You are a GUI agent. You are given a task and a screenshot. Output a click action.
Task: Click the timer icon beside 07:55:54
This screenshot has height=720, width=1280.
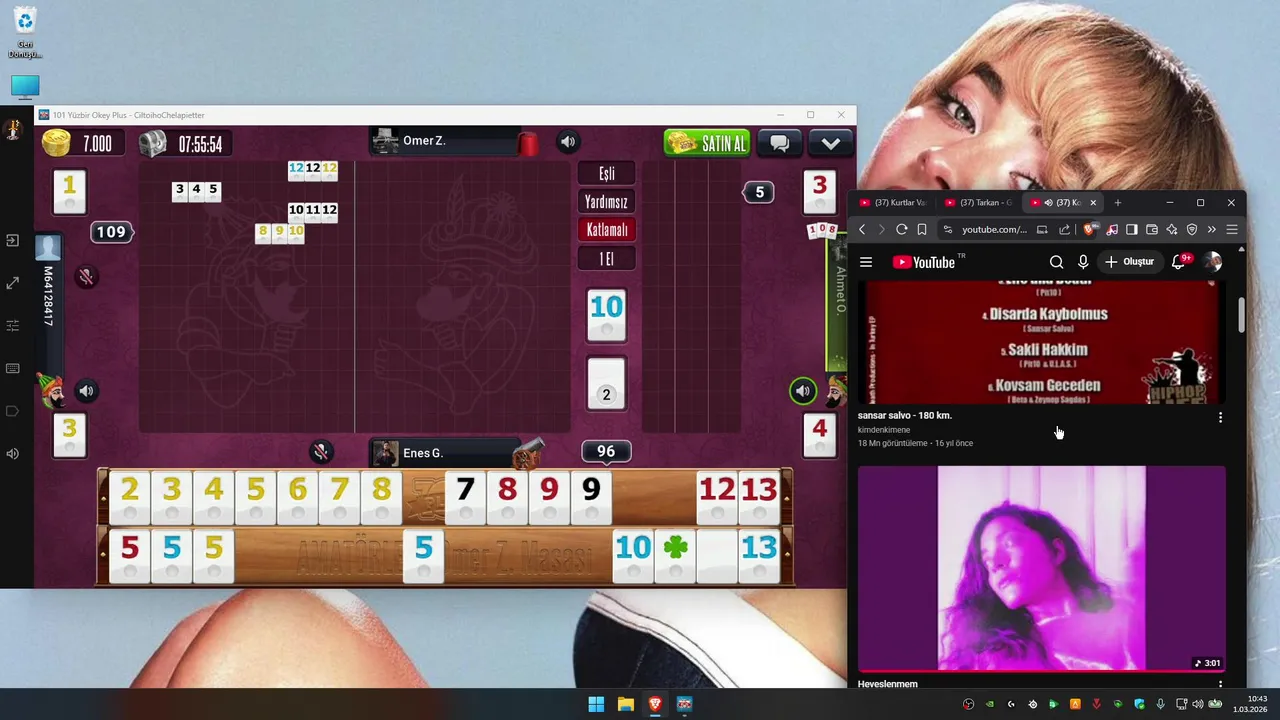[152, 143]
